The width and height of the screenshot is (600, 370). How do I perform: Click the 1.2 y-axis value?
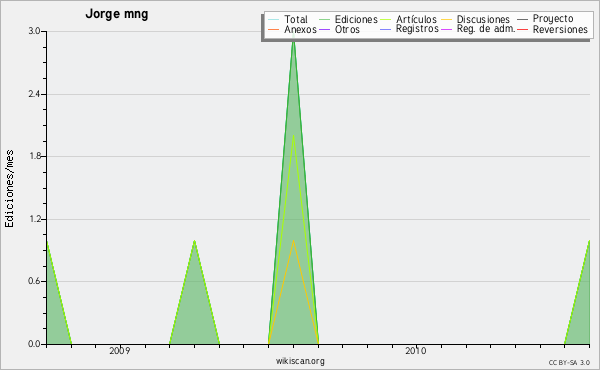(x=34, y=219)
